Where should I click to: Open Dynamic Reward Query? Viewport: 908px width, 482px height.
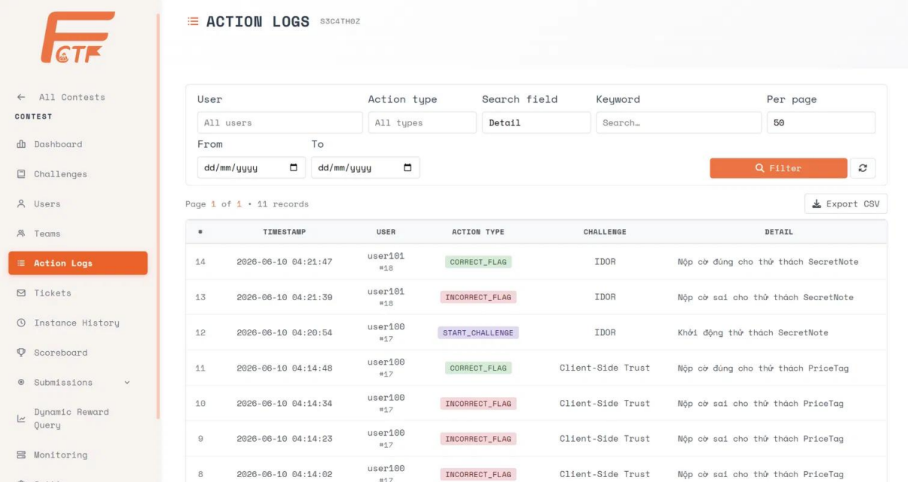coord(71,418)
